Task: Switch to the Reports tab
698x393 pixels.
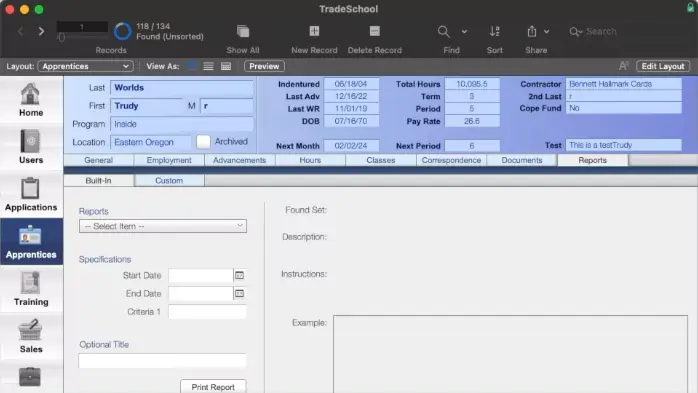Action: click(x=592, y=160)
